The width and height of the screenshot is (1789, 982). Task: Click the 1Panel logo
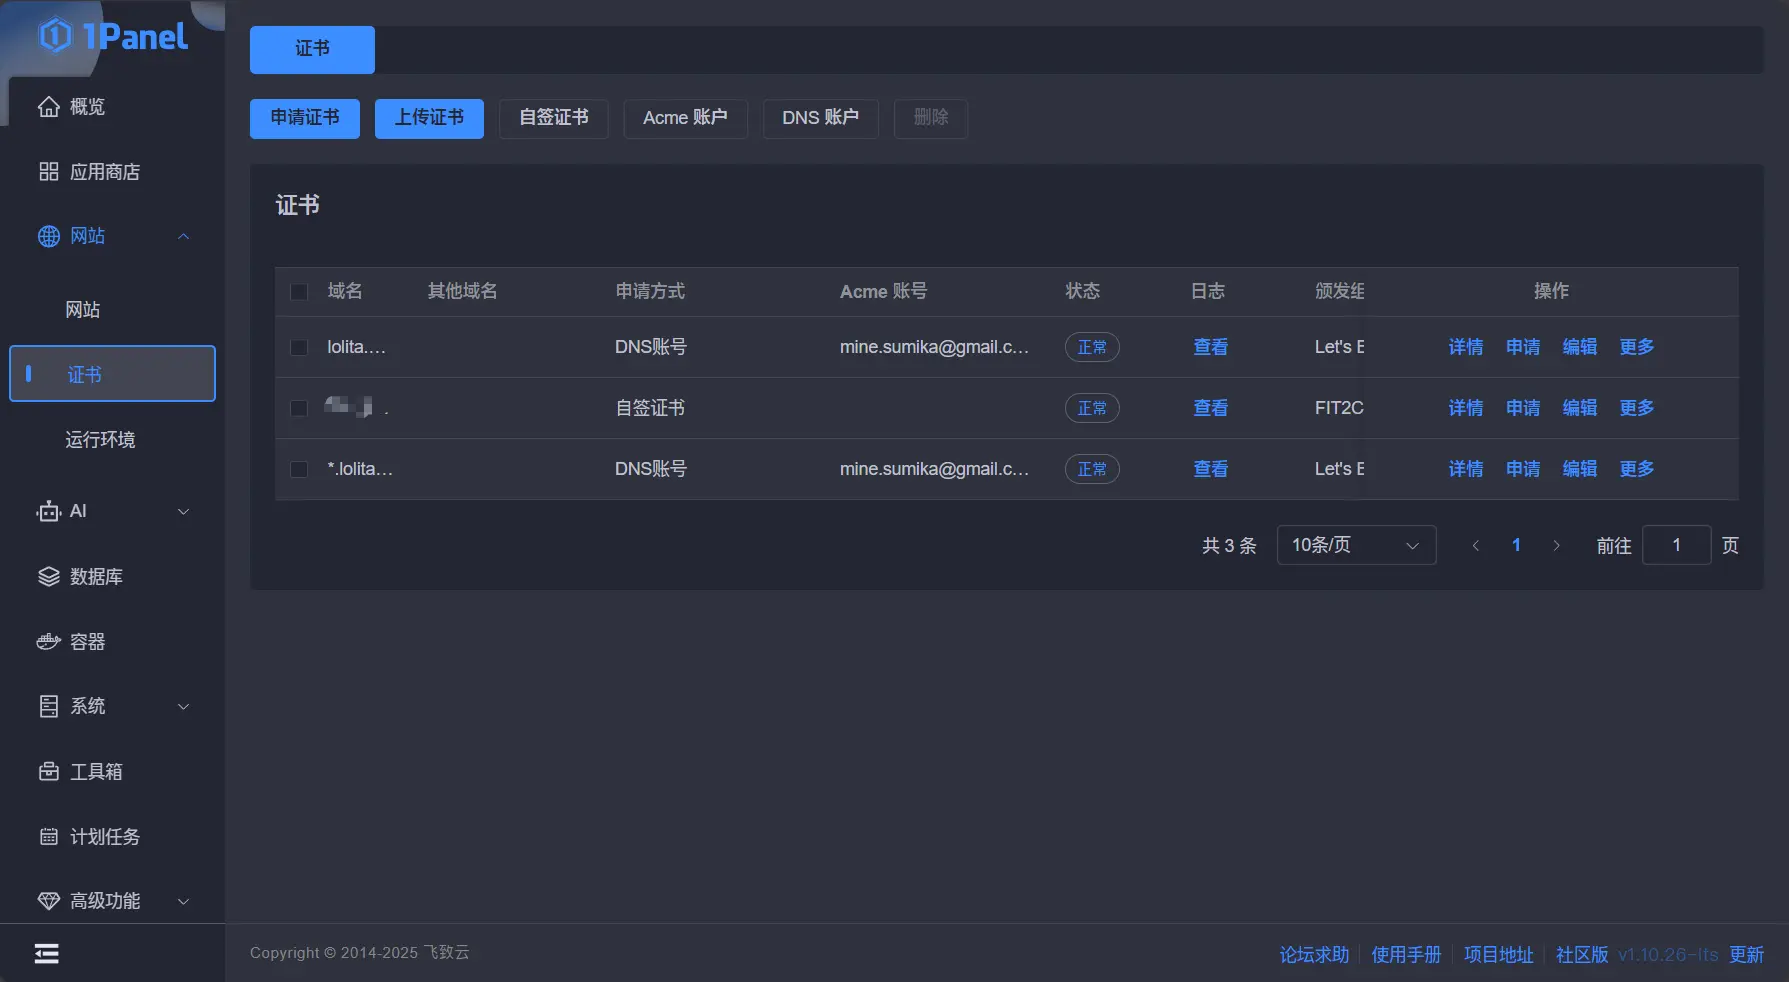coord(113,36)
